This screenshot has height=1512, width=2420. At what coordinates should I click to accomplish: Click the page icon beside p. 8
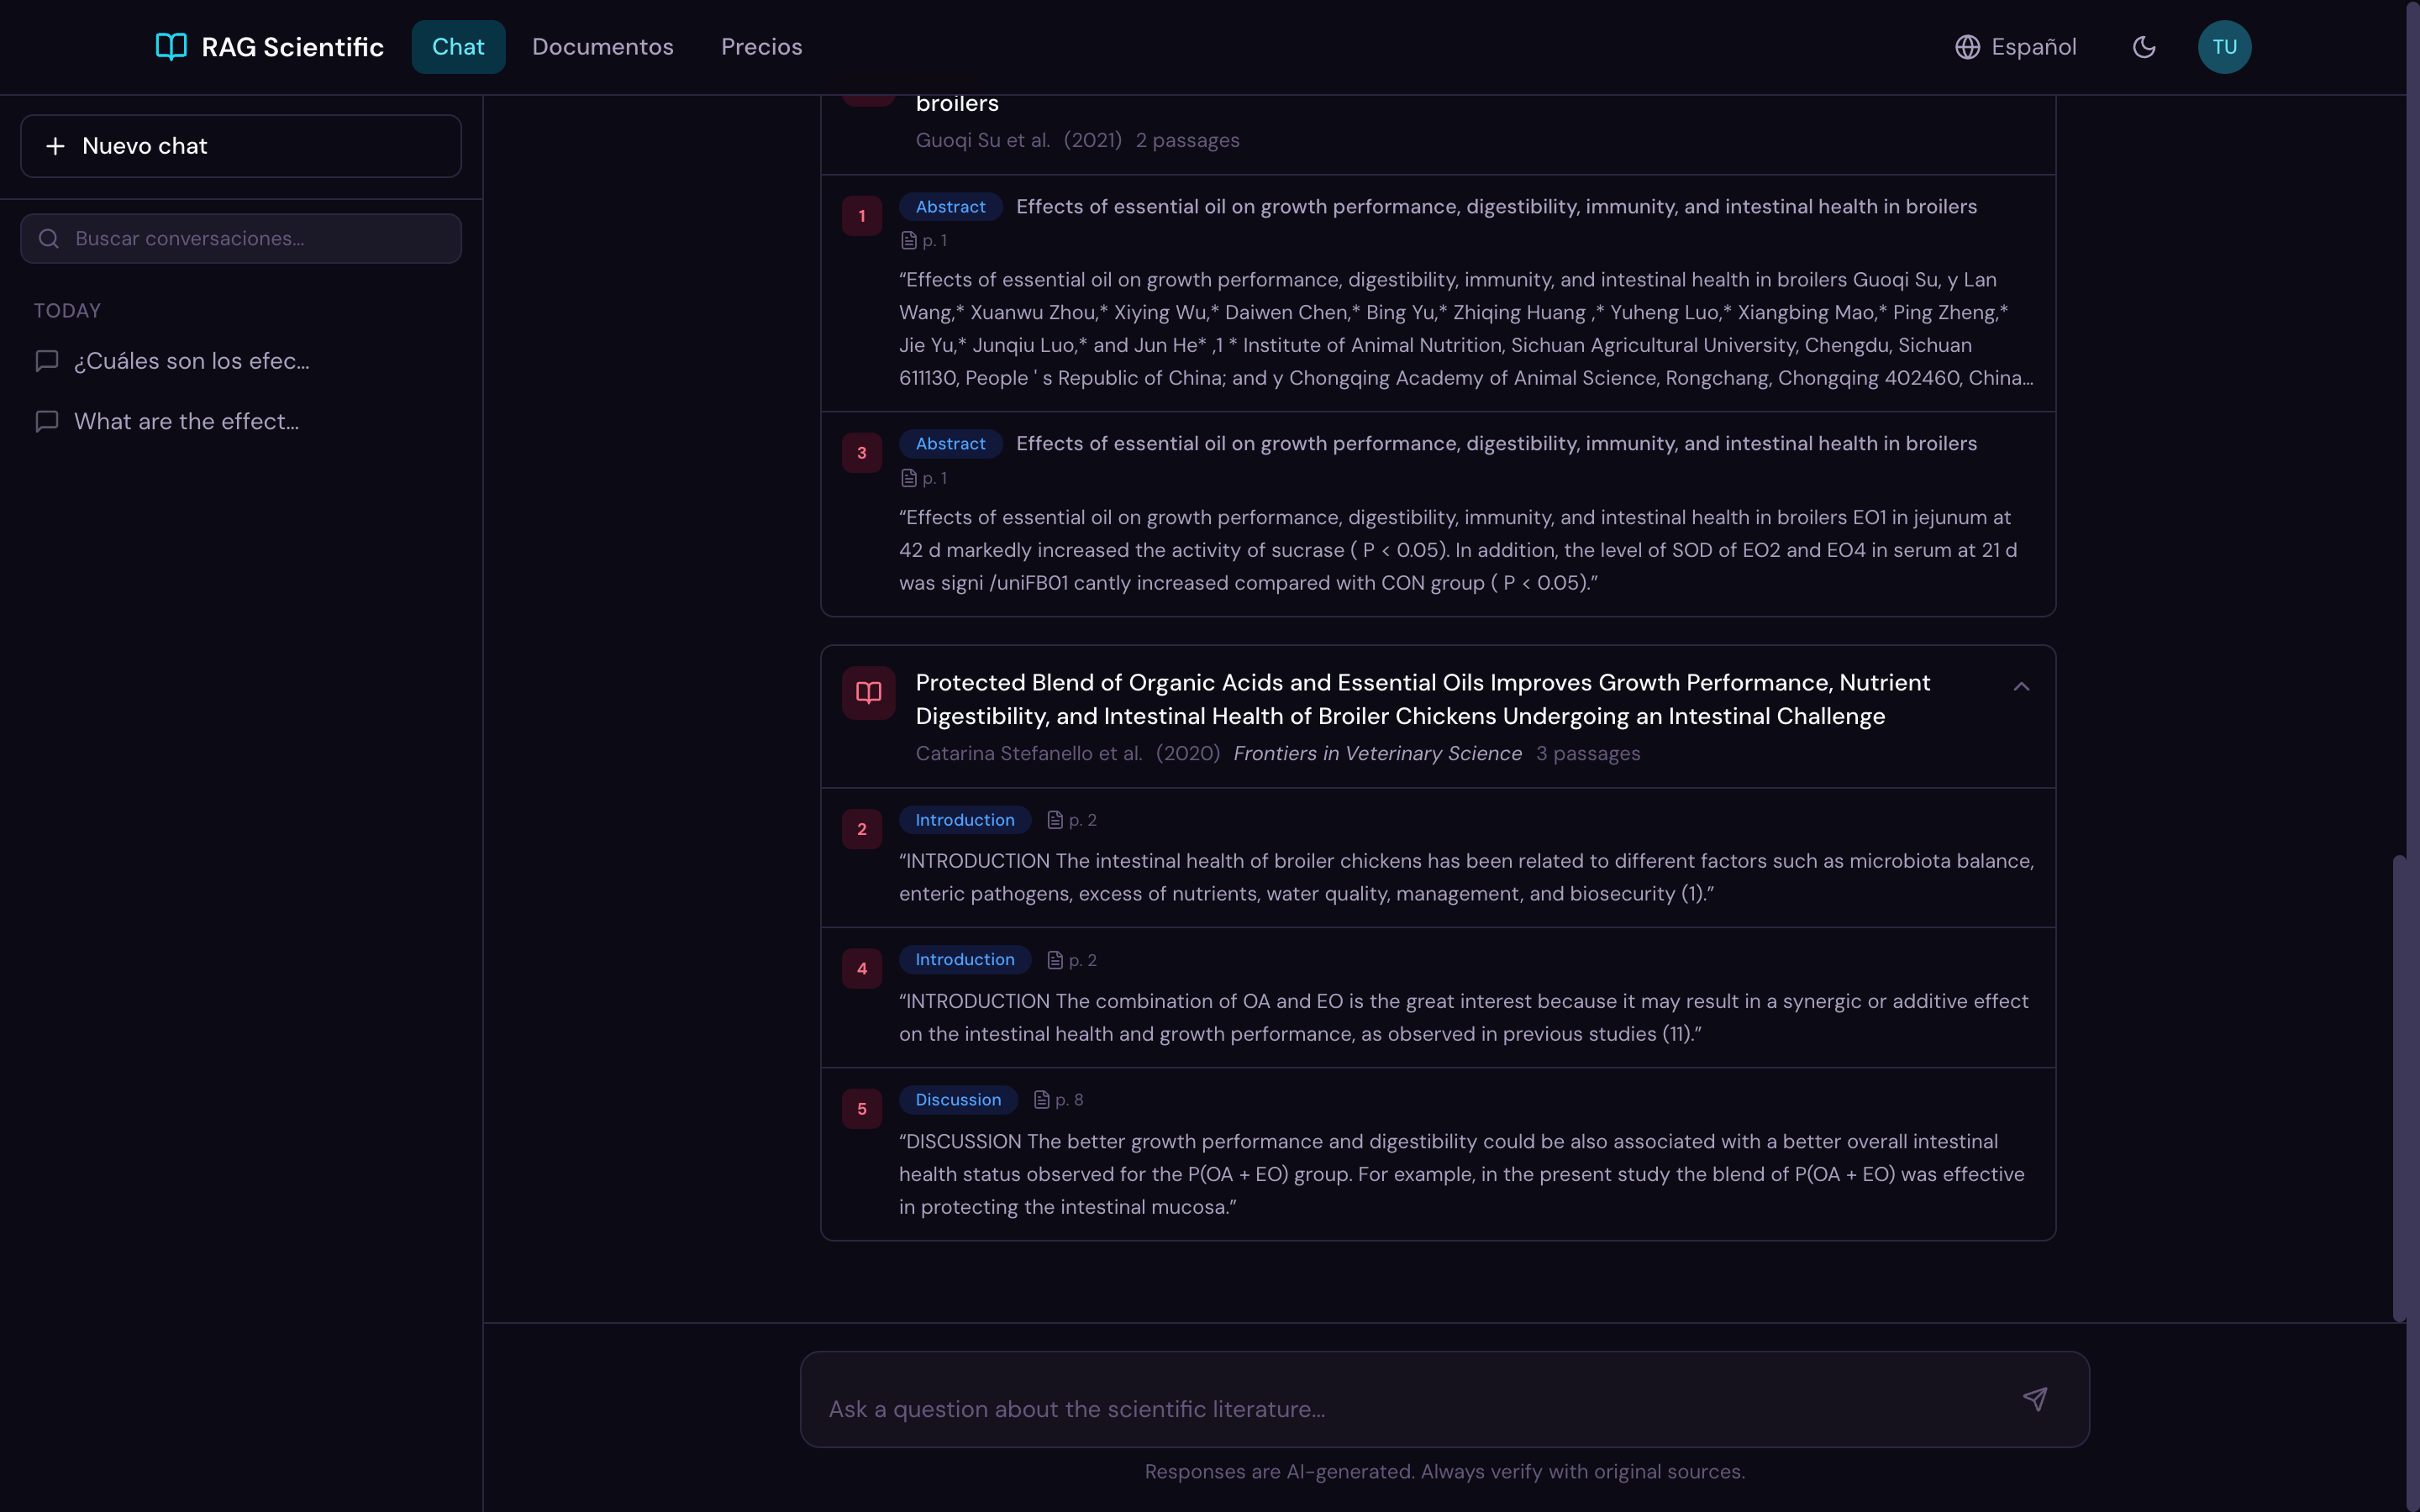[x=1041, y=1100]
